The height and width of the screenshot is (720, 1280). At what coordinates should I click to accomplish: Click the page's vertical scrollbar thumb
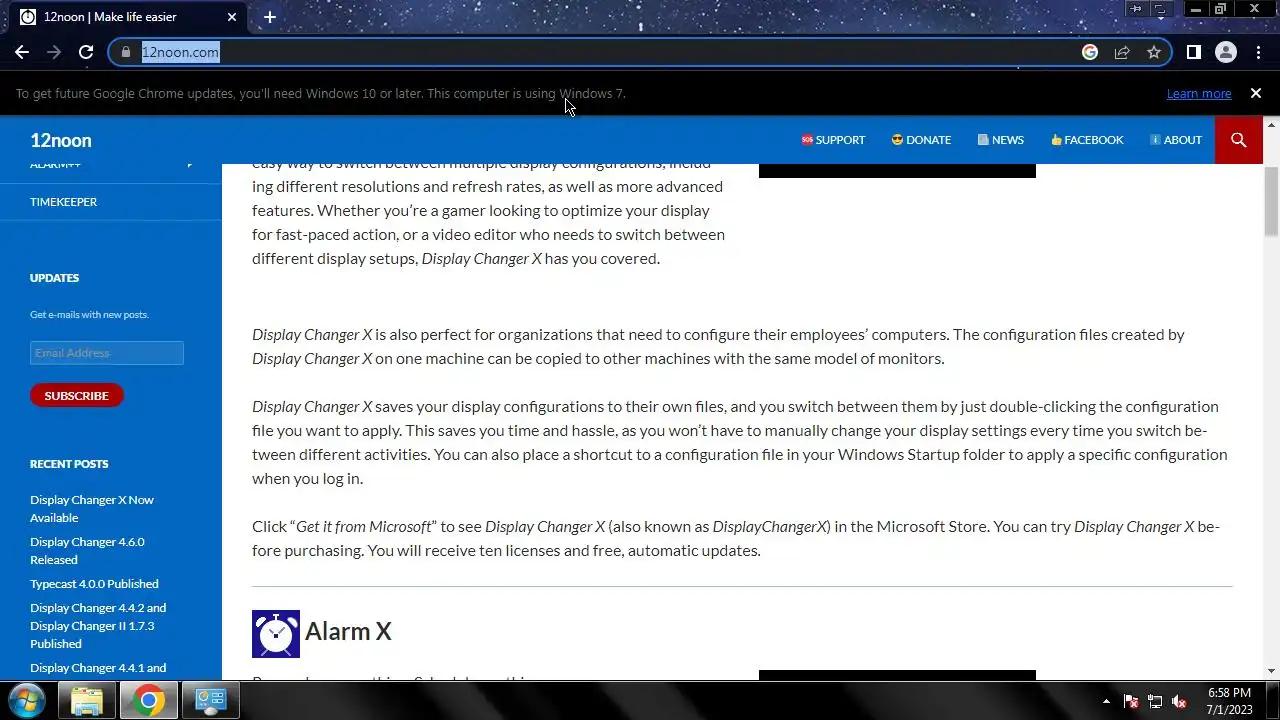tap(1271, 202)
